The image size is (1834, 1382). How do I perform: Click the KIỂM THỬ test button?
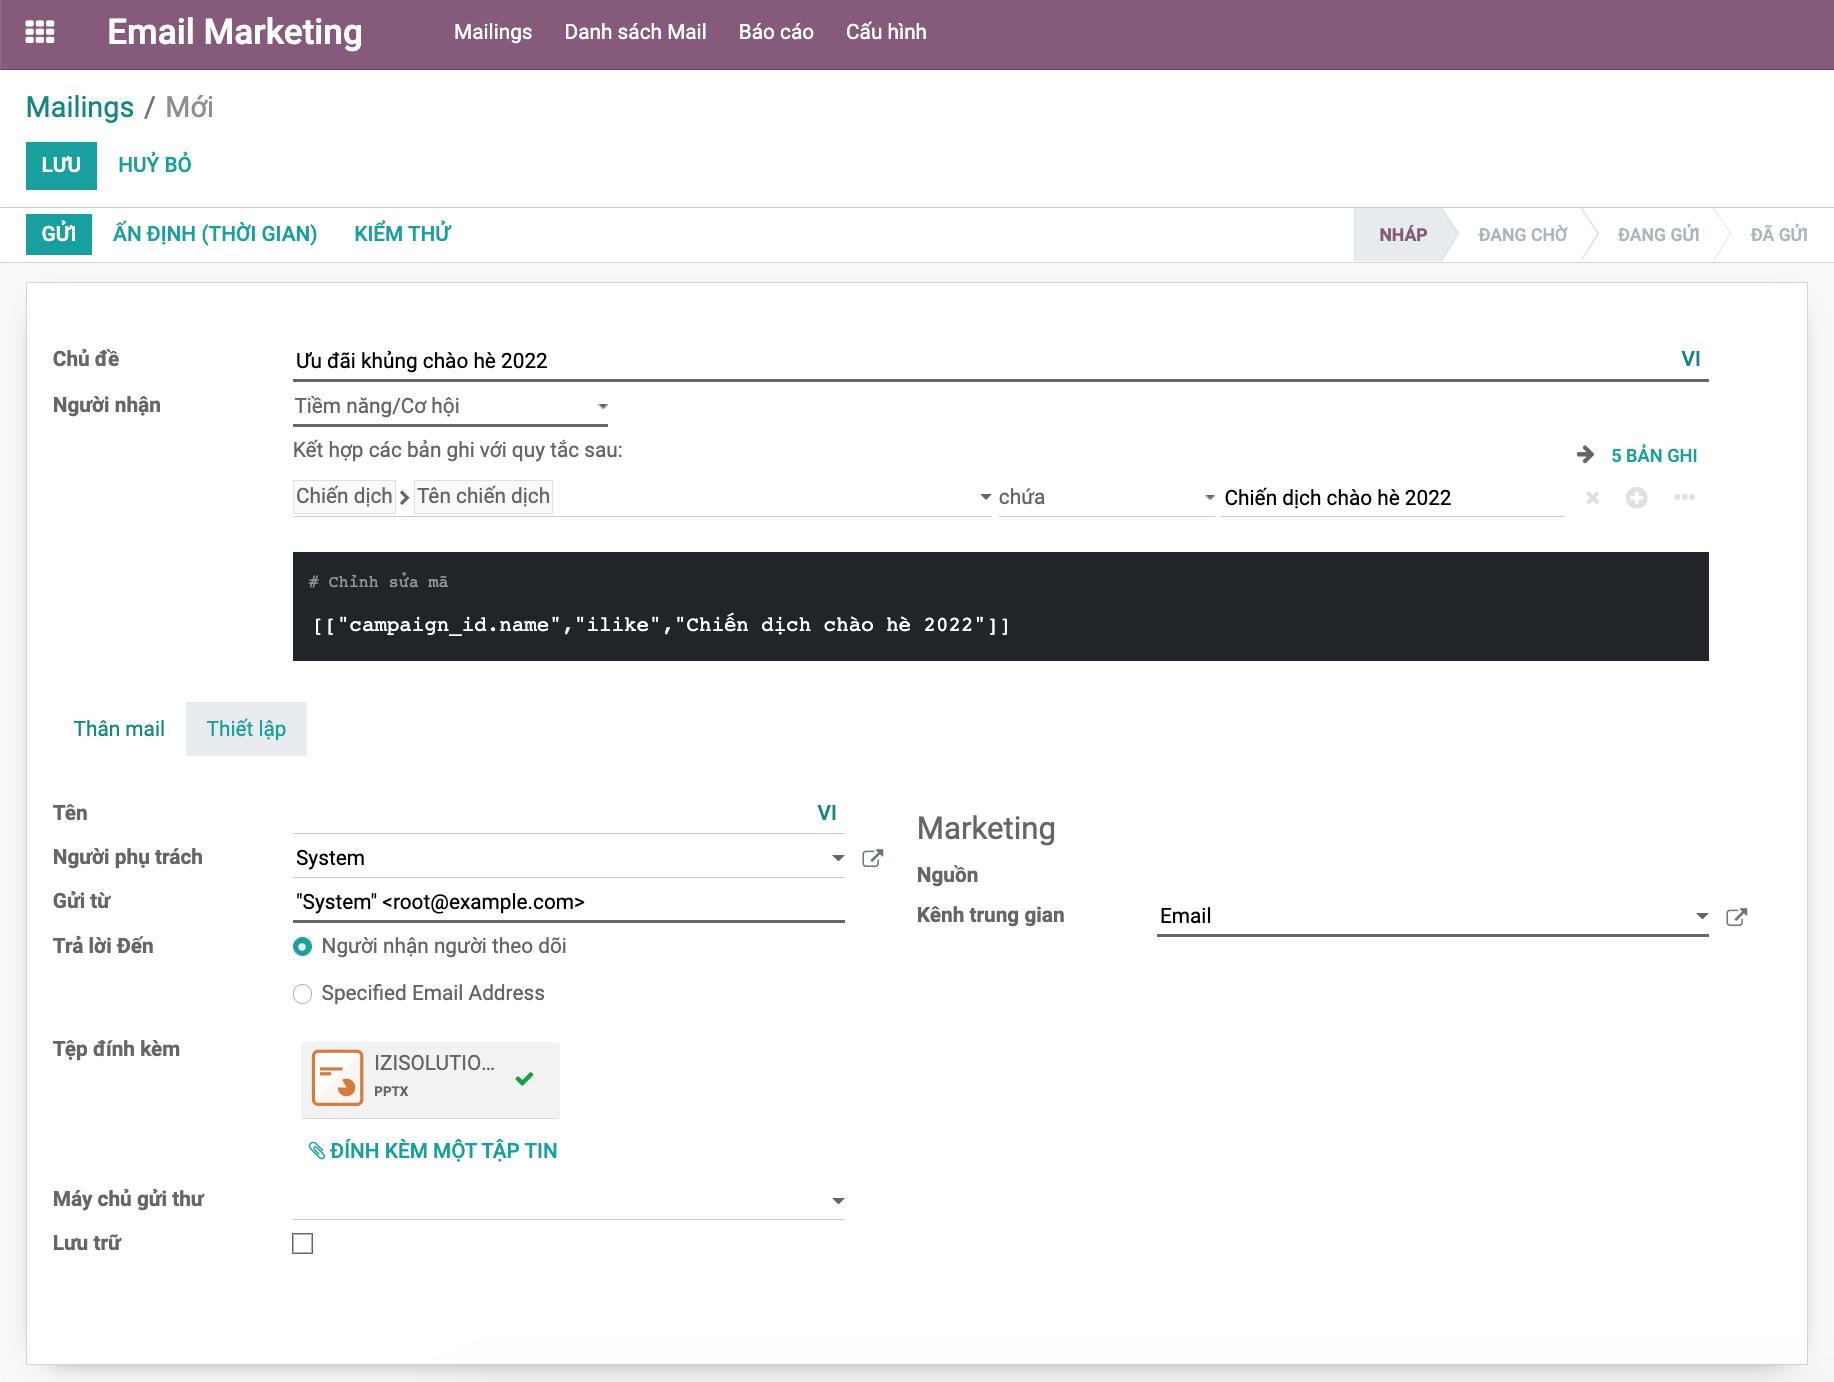pos(402,234)
